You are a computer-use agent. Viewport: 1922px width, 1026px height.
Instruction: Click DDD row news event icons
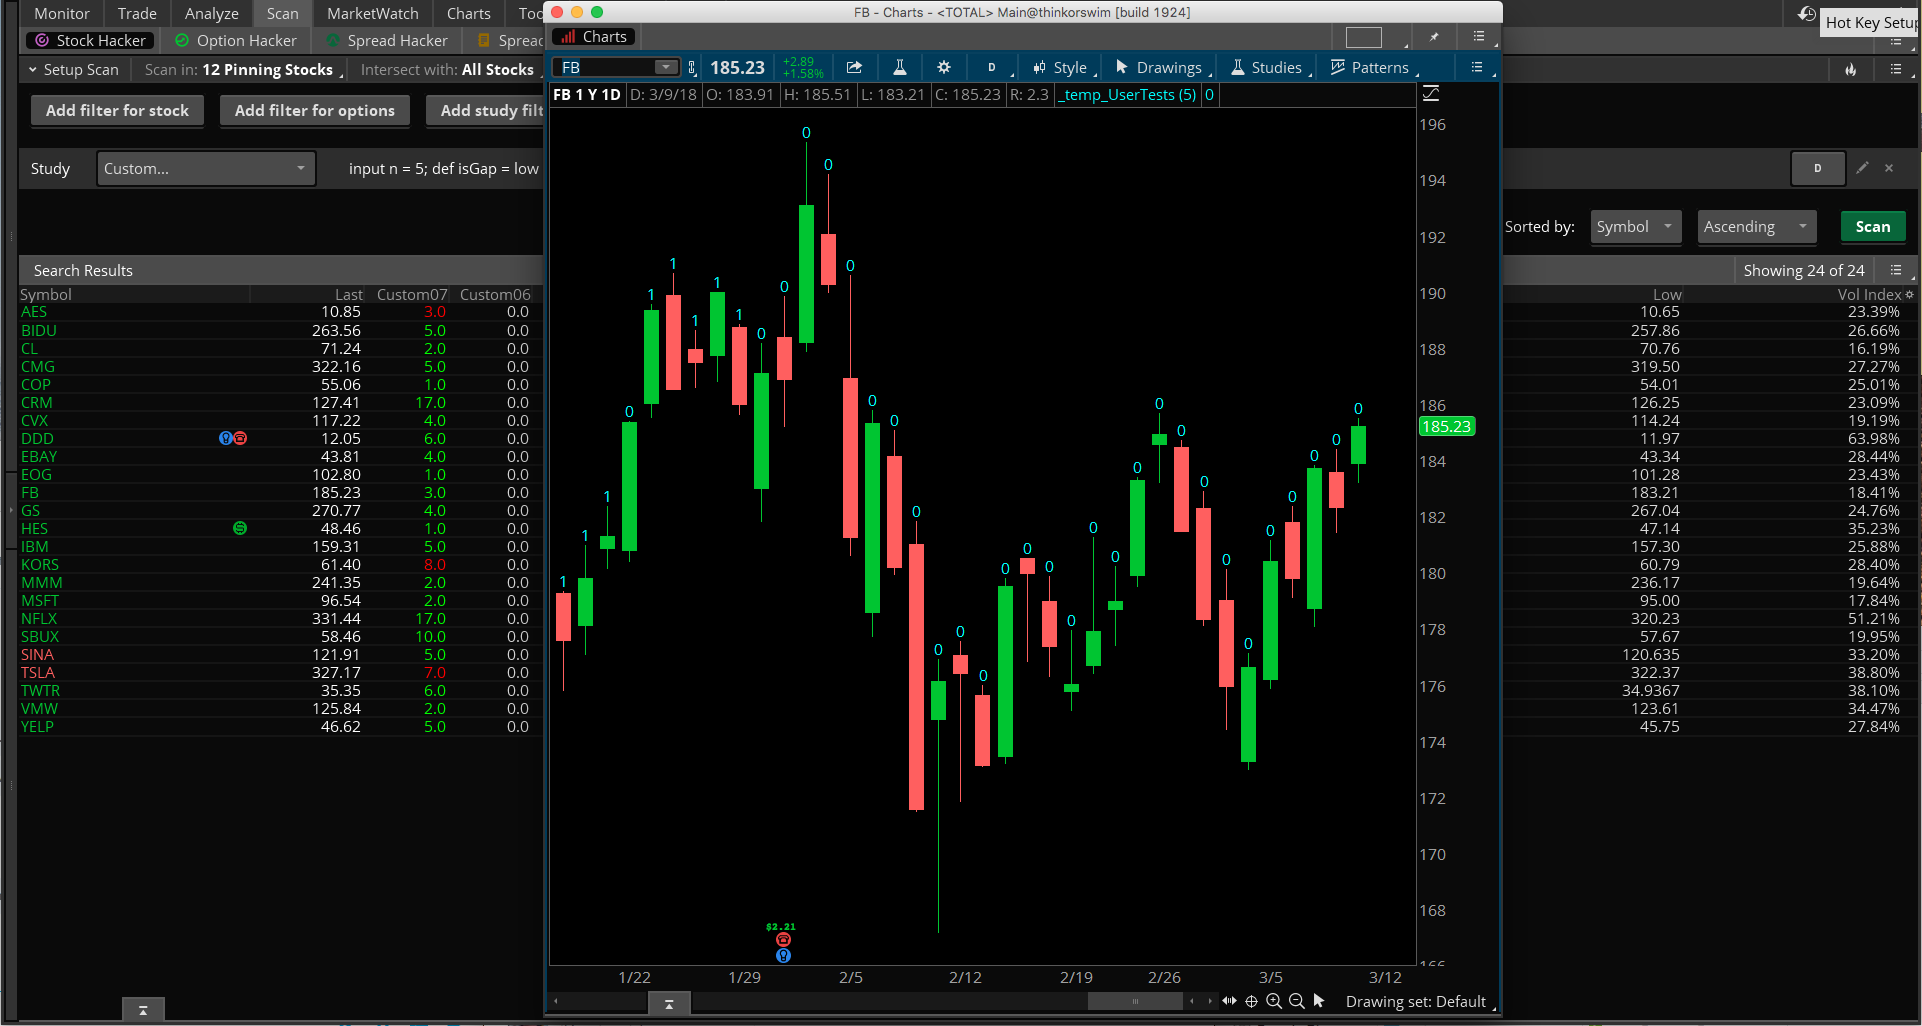[x=233, y=438]
